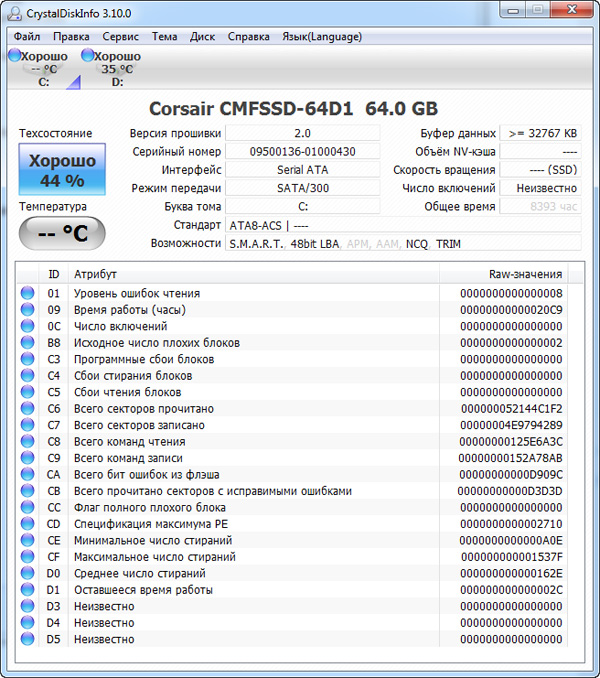
Task: Click status orb for attribute 01 read errors
Action: (x=27, y=294)
